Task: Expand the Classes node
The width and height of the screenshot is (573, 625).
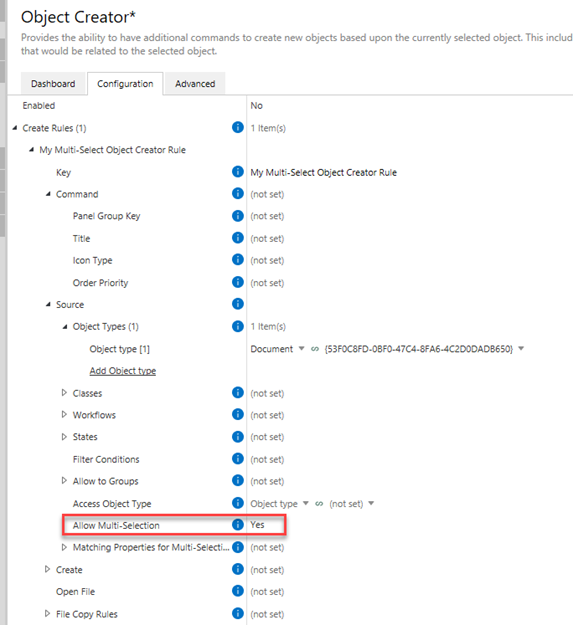Action: click(x=64, y=393)
